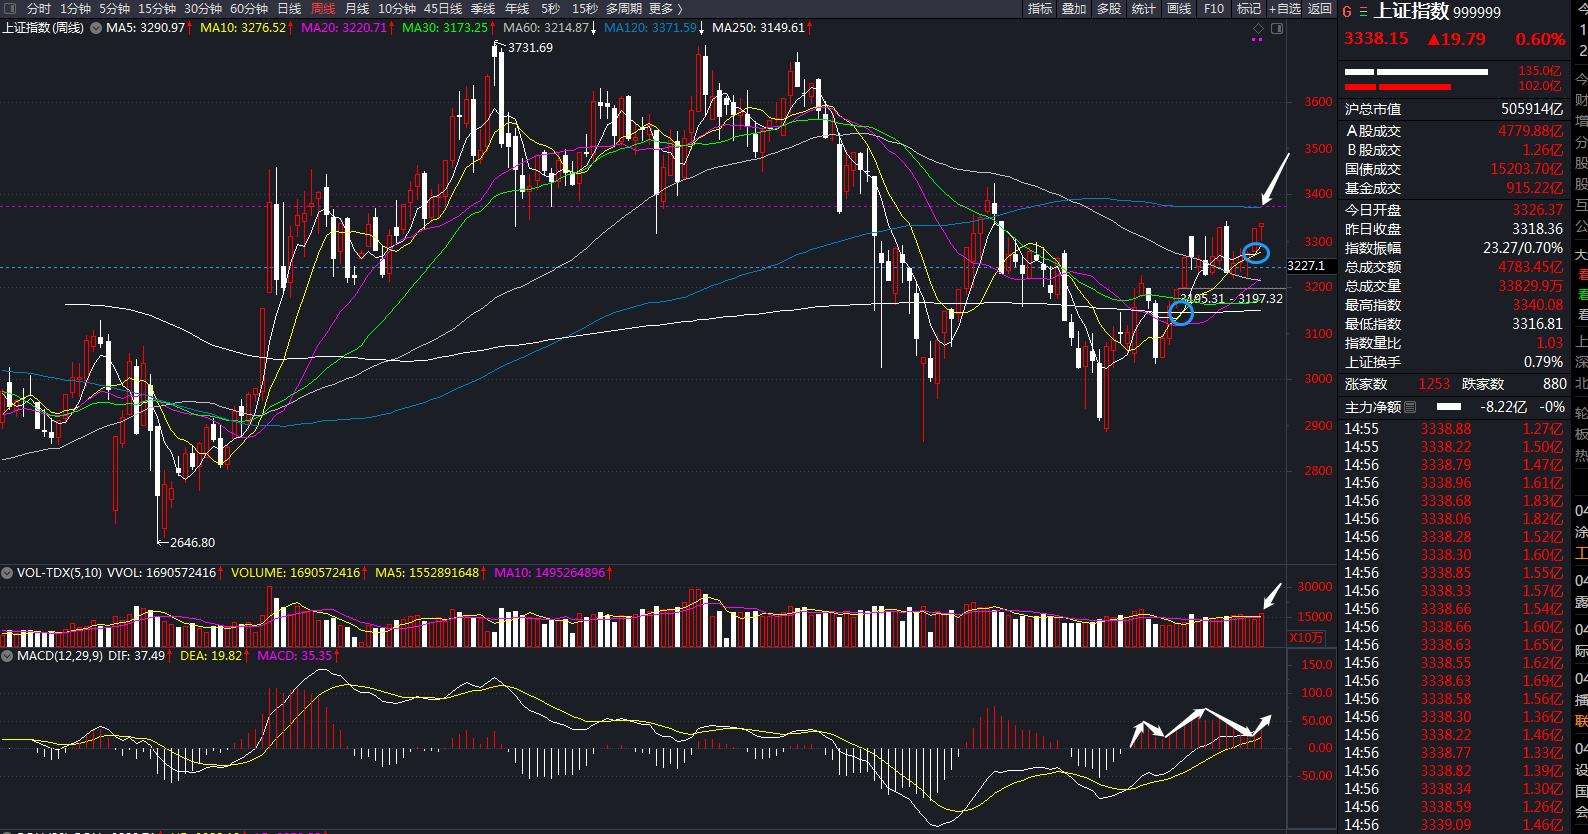Click the magenta dots indicator on chart
The image size is (1588, 834).
click(x=1258, y=41)
